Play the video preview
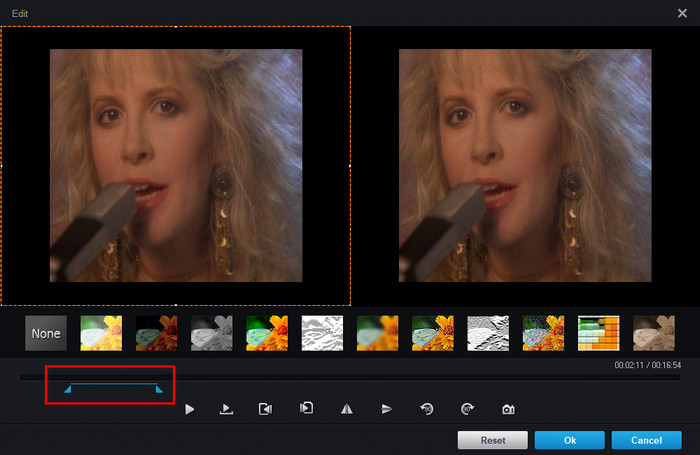The width and height of the screenshot is (700, 455). (x=190, y=409)
